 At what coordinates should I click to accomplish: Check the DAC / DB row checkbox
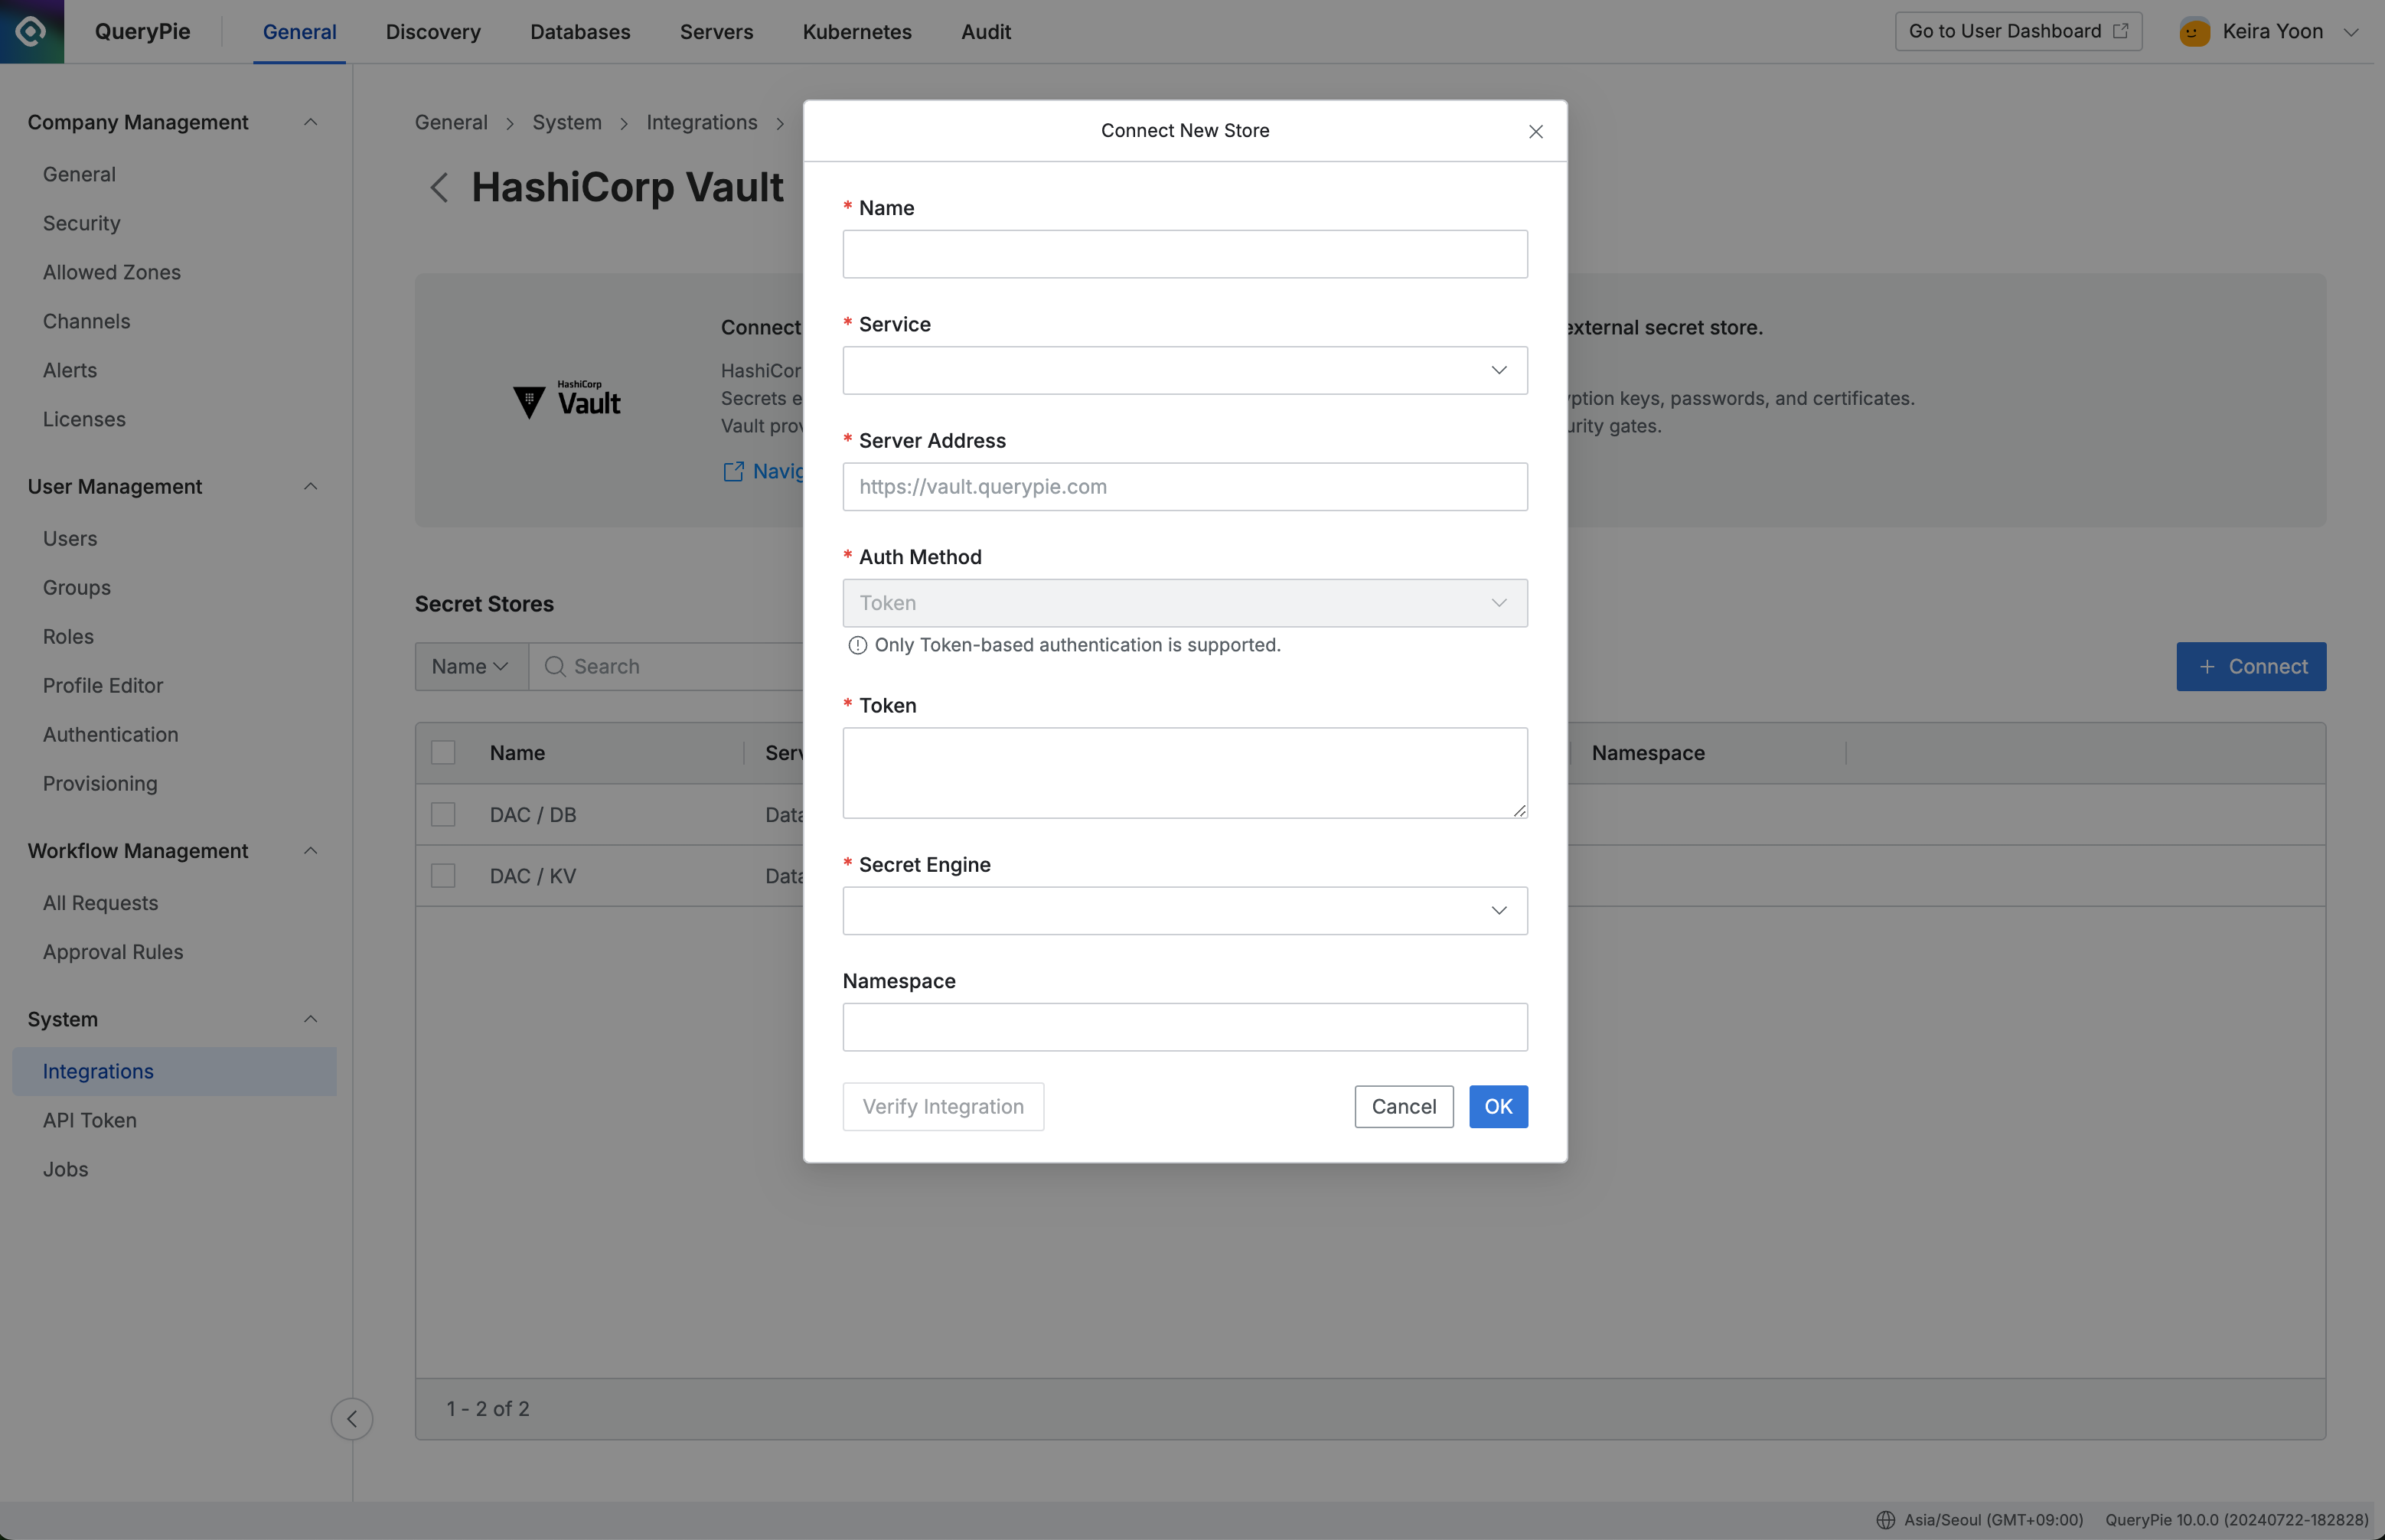pos(443,814)
